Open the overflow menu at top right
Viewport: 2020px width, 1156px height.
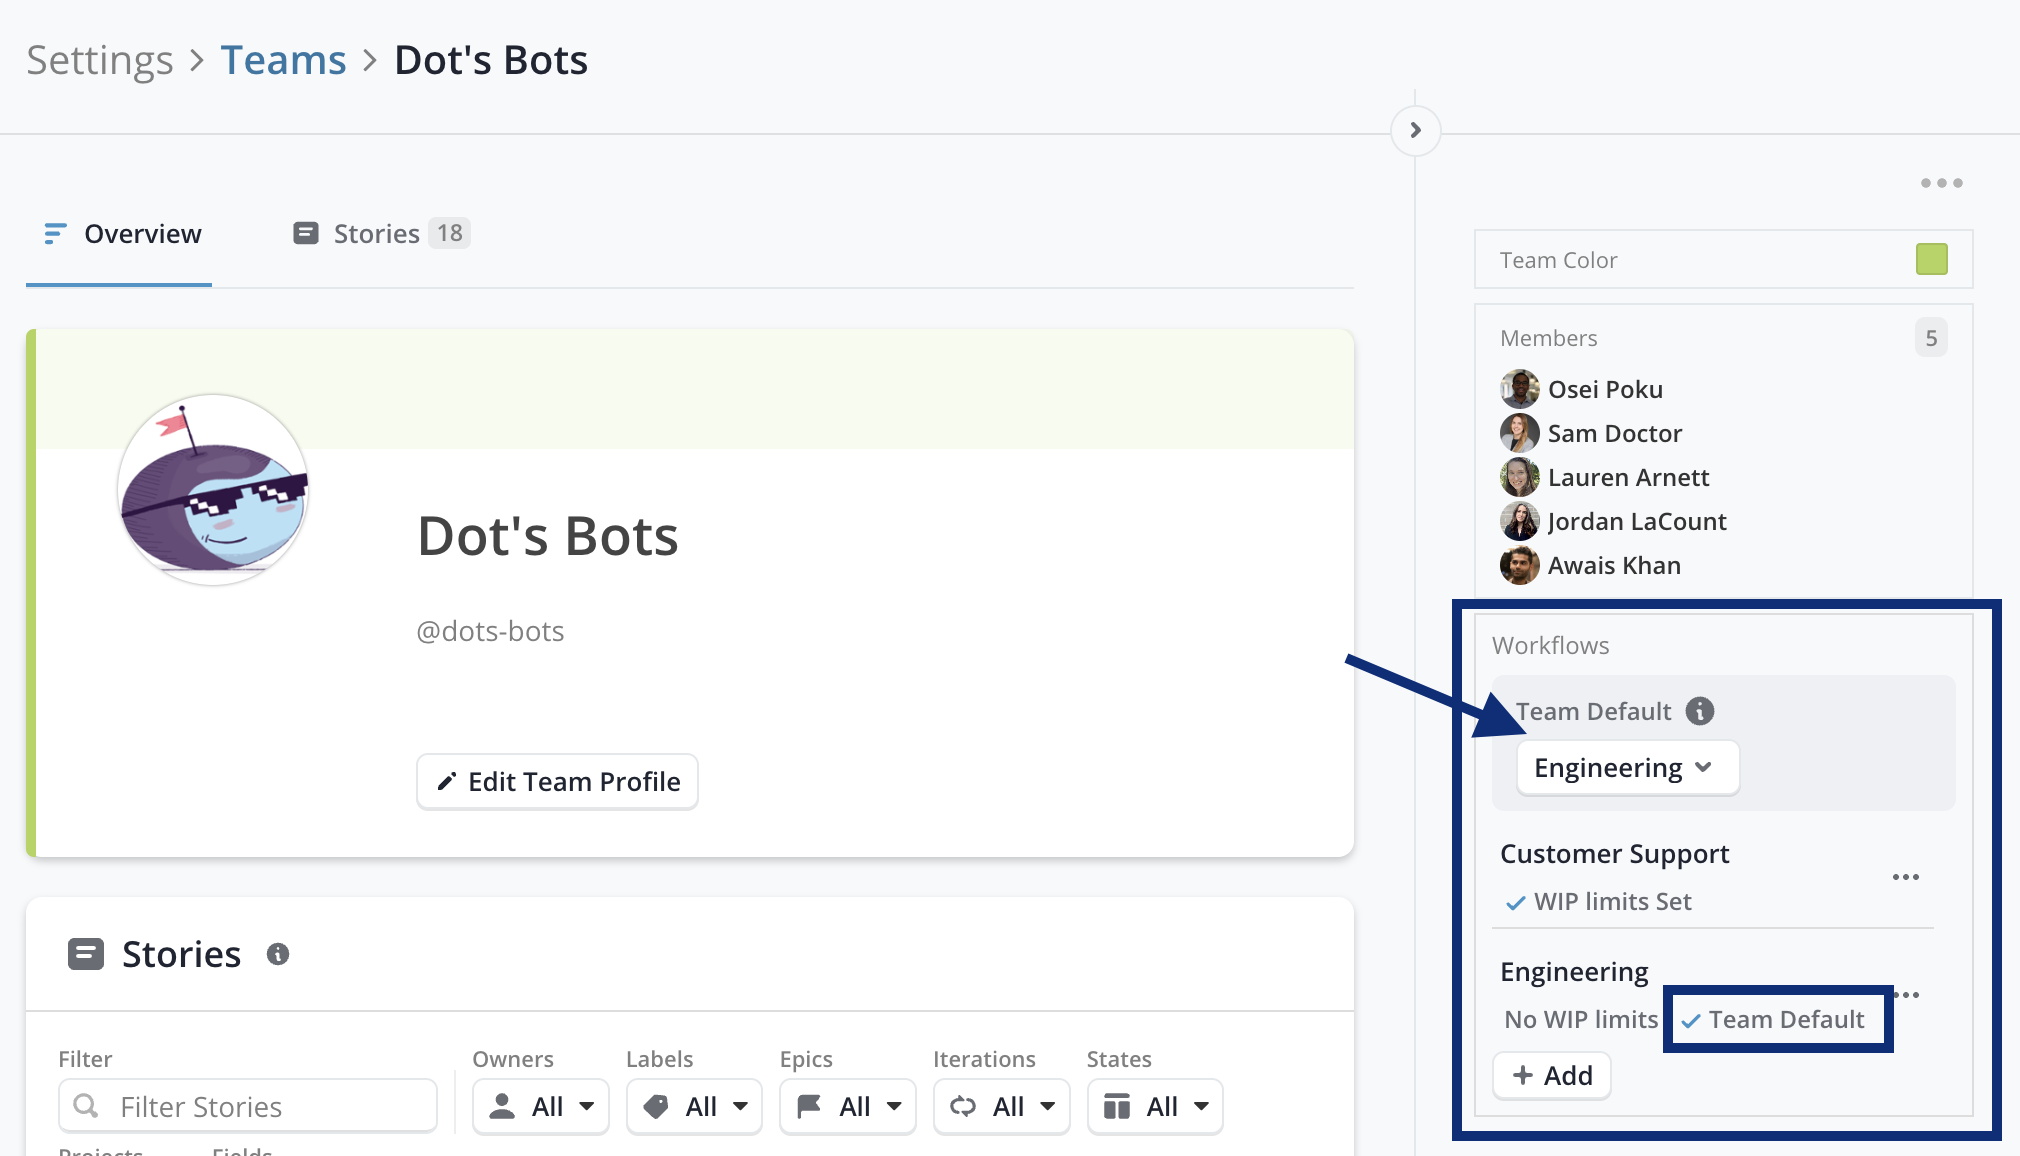1940,182
